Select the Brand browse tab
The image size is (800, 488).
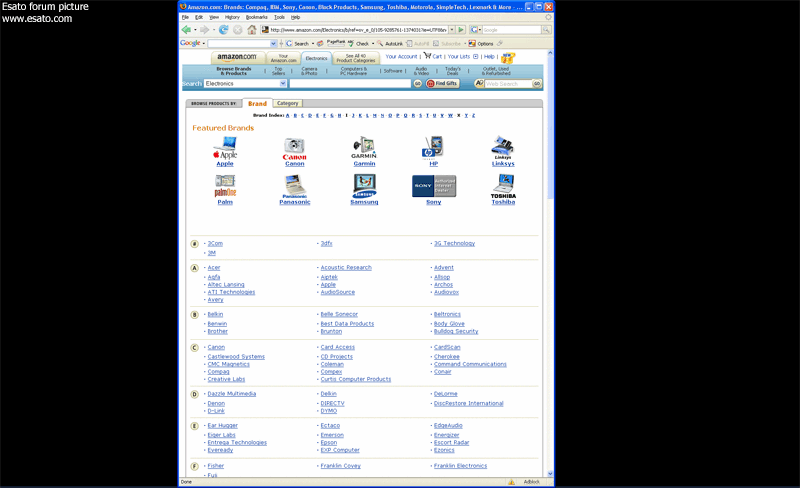(257, 103)
